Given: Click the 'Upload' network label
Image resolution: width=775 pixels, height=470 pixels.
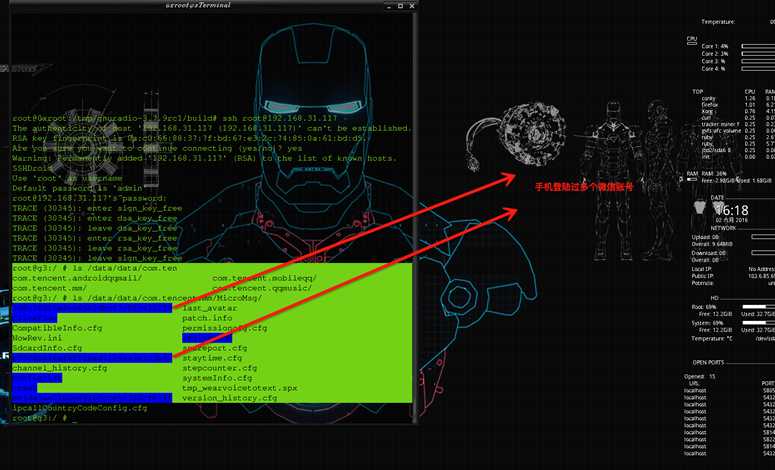Looking at the screenshot, I should click(x=705, y=237).
